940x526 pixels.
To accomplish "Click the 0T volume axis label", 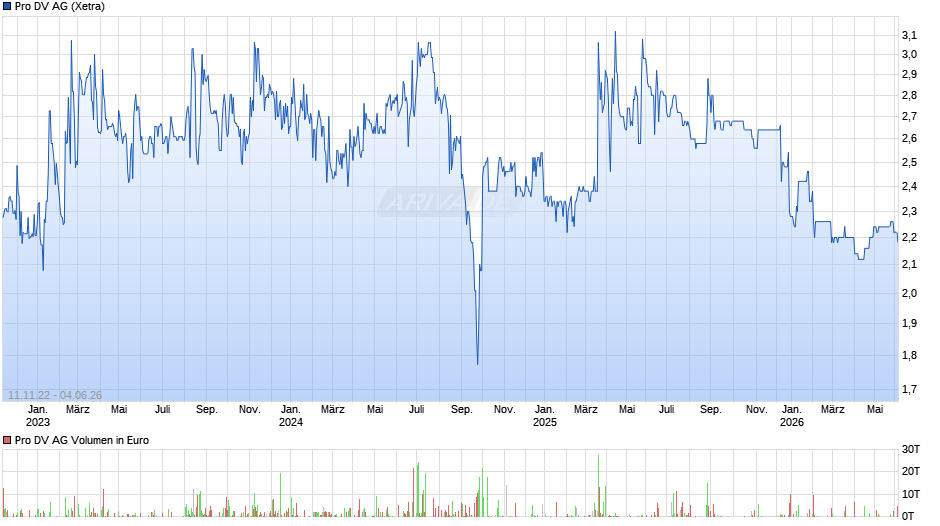I will [908, 516].
